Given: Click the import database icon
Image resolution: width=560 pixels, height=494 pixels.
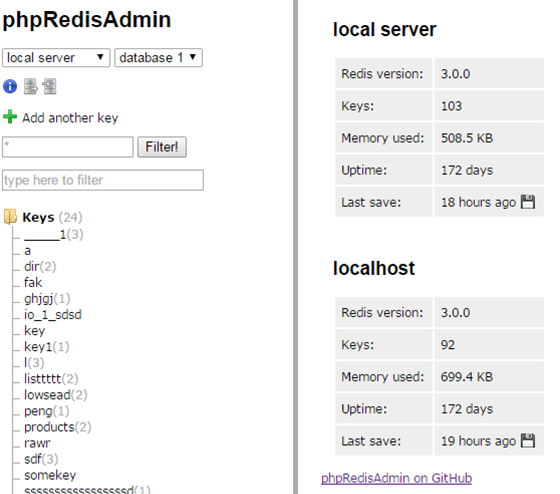Looking at the screenshot, I should click(x=49, y=86).
